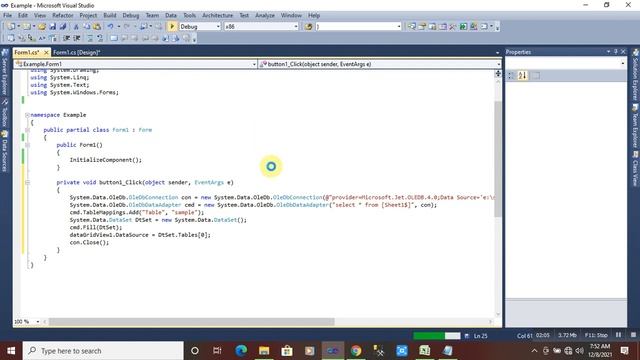
Task: Click the editor vertical scrollbar thumb
Action: pos(498,159)
